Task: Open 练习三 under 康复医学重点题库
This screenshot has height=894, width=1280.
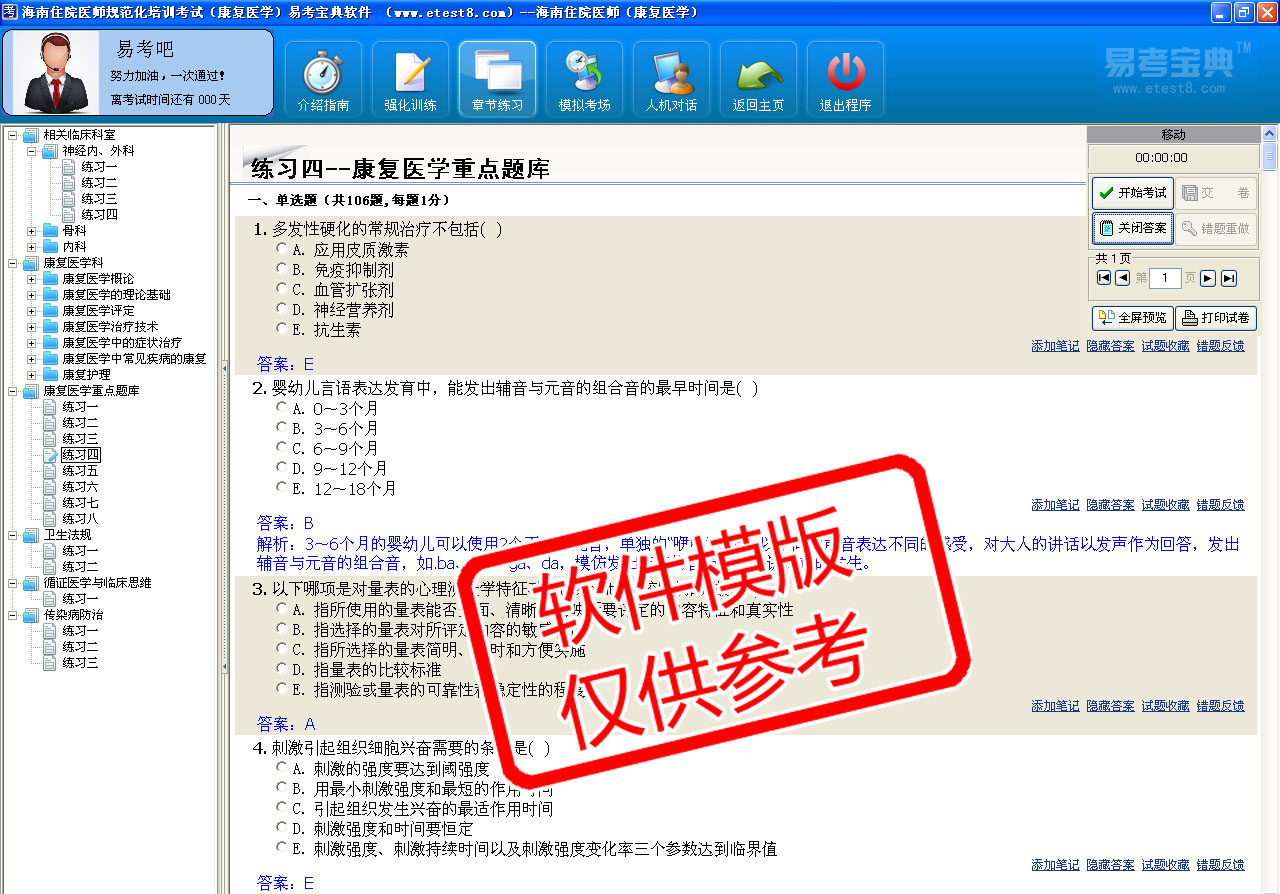Action: click(80, 439)
